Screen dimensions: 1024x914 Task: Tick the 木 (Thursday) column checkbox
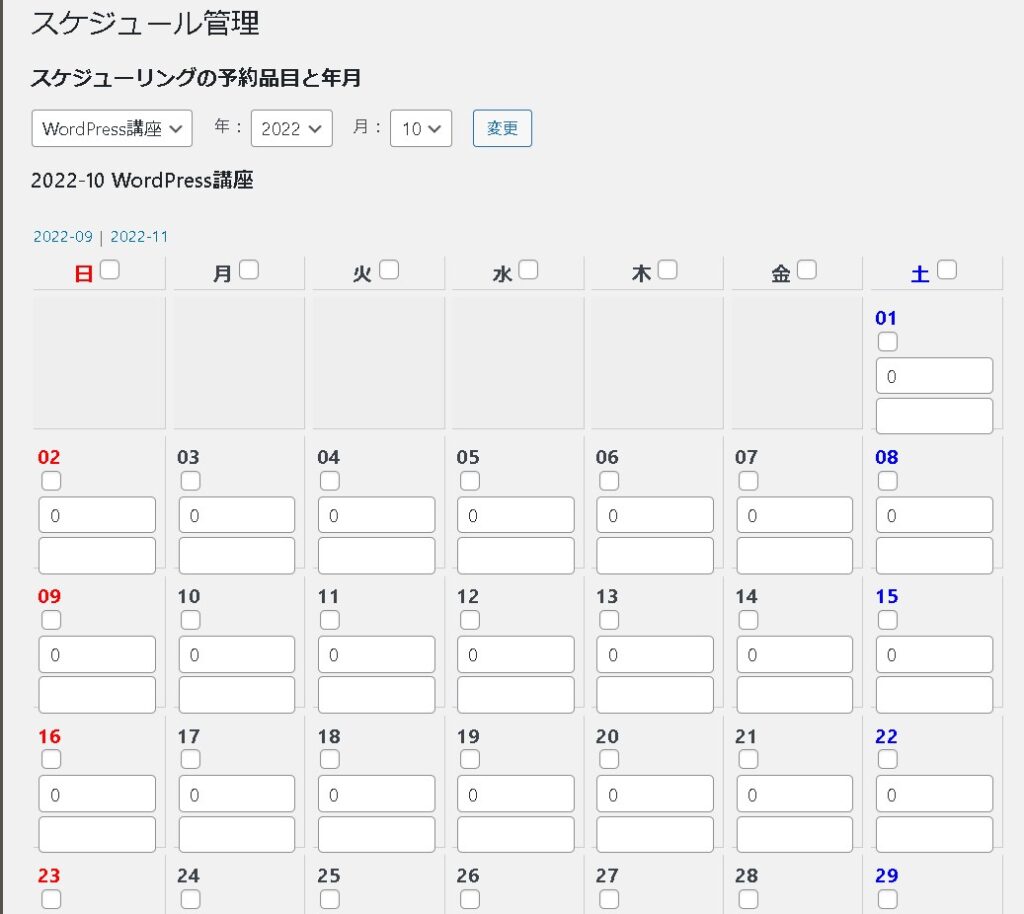click(x=667, y=270)
